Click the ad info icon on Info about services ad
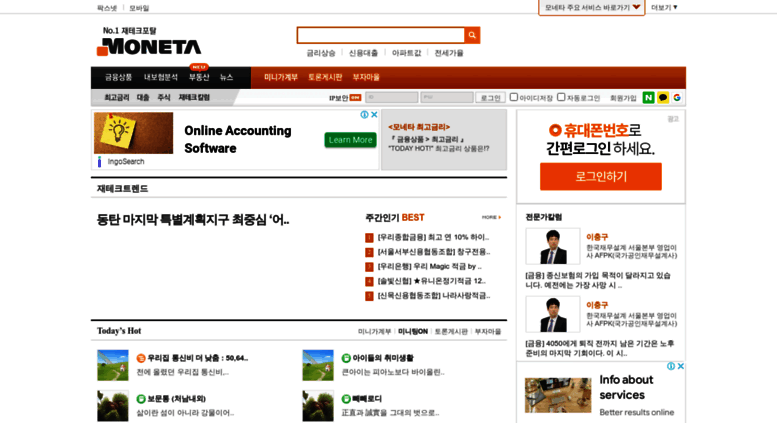This screenshot has width=777, height=423. coord(670,366)
